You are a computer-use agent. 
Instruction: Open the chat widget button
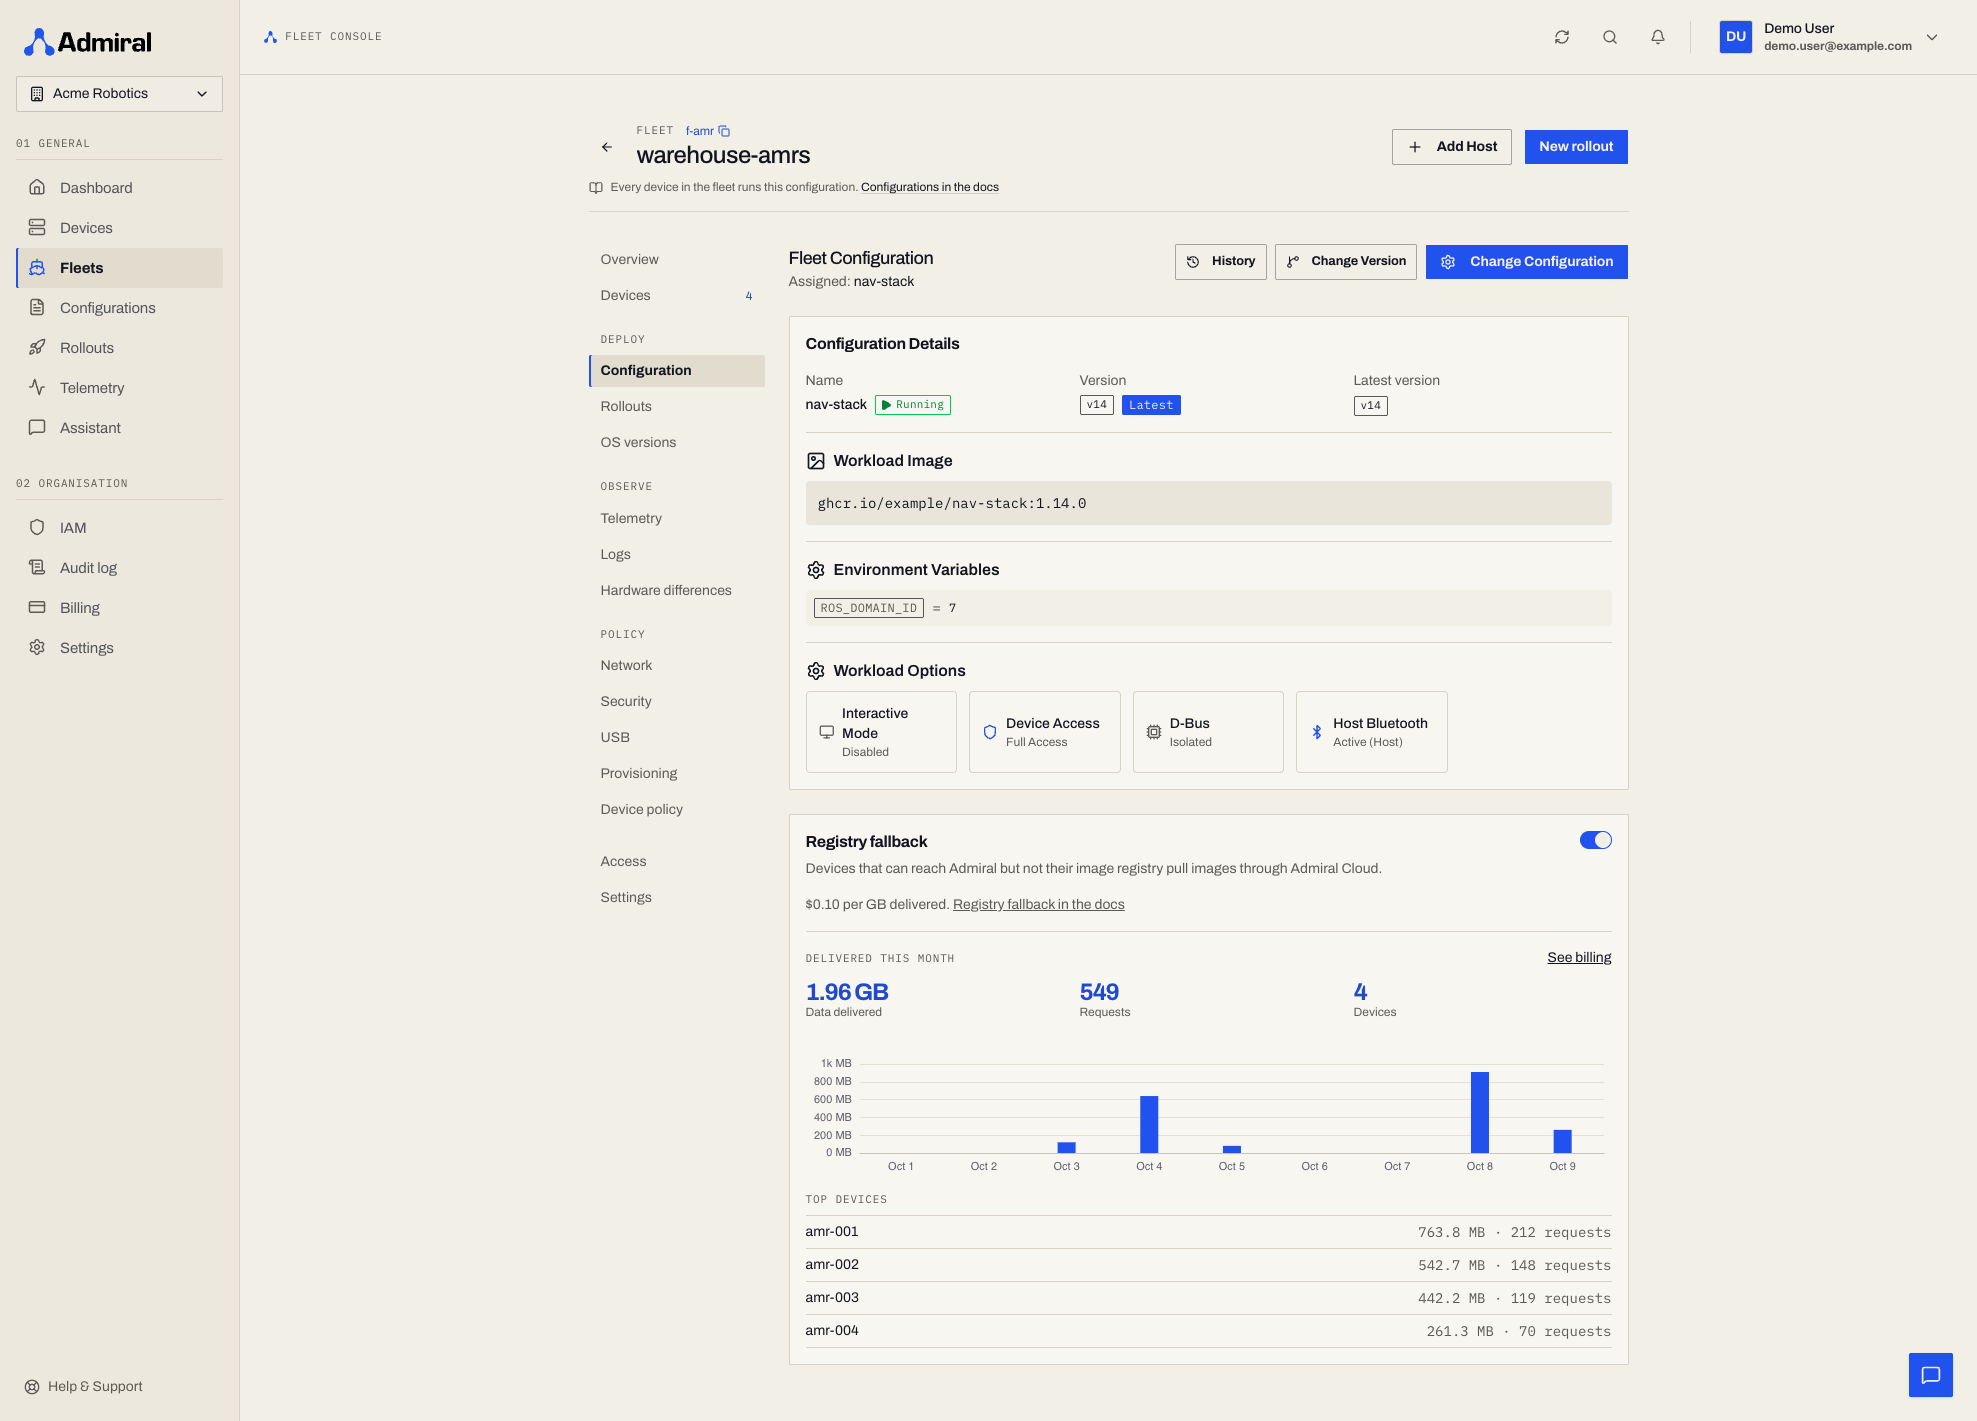pos(1930,1375)
